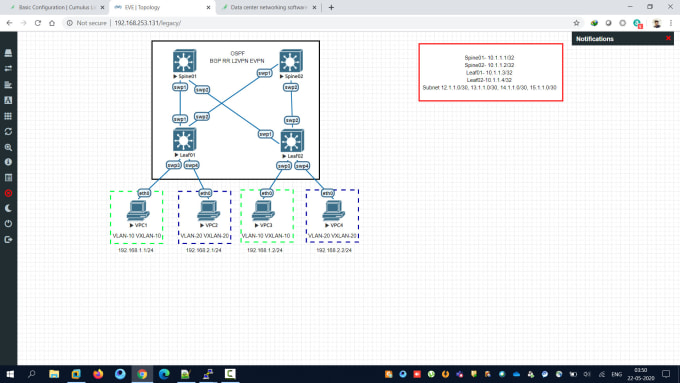This screenshot has height=383, width=680.
Task: Click the 'BGP RR L2VPN EVPN' label
Action: [237, 61]
